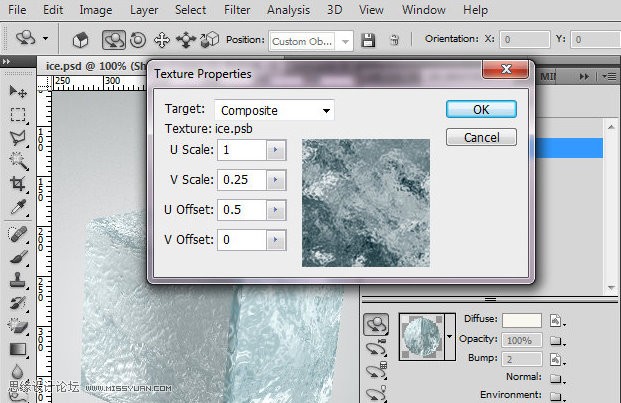Click the U Offset value field
621x403 pixels.
pos(242,210)
